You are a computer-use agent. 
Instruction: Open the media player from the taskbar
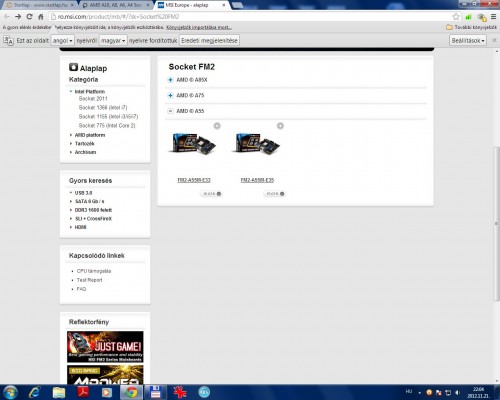point(107,392)
